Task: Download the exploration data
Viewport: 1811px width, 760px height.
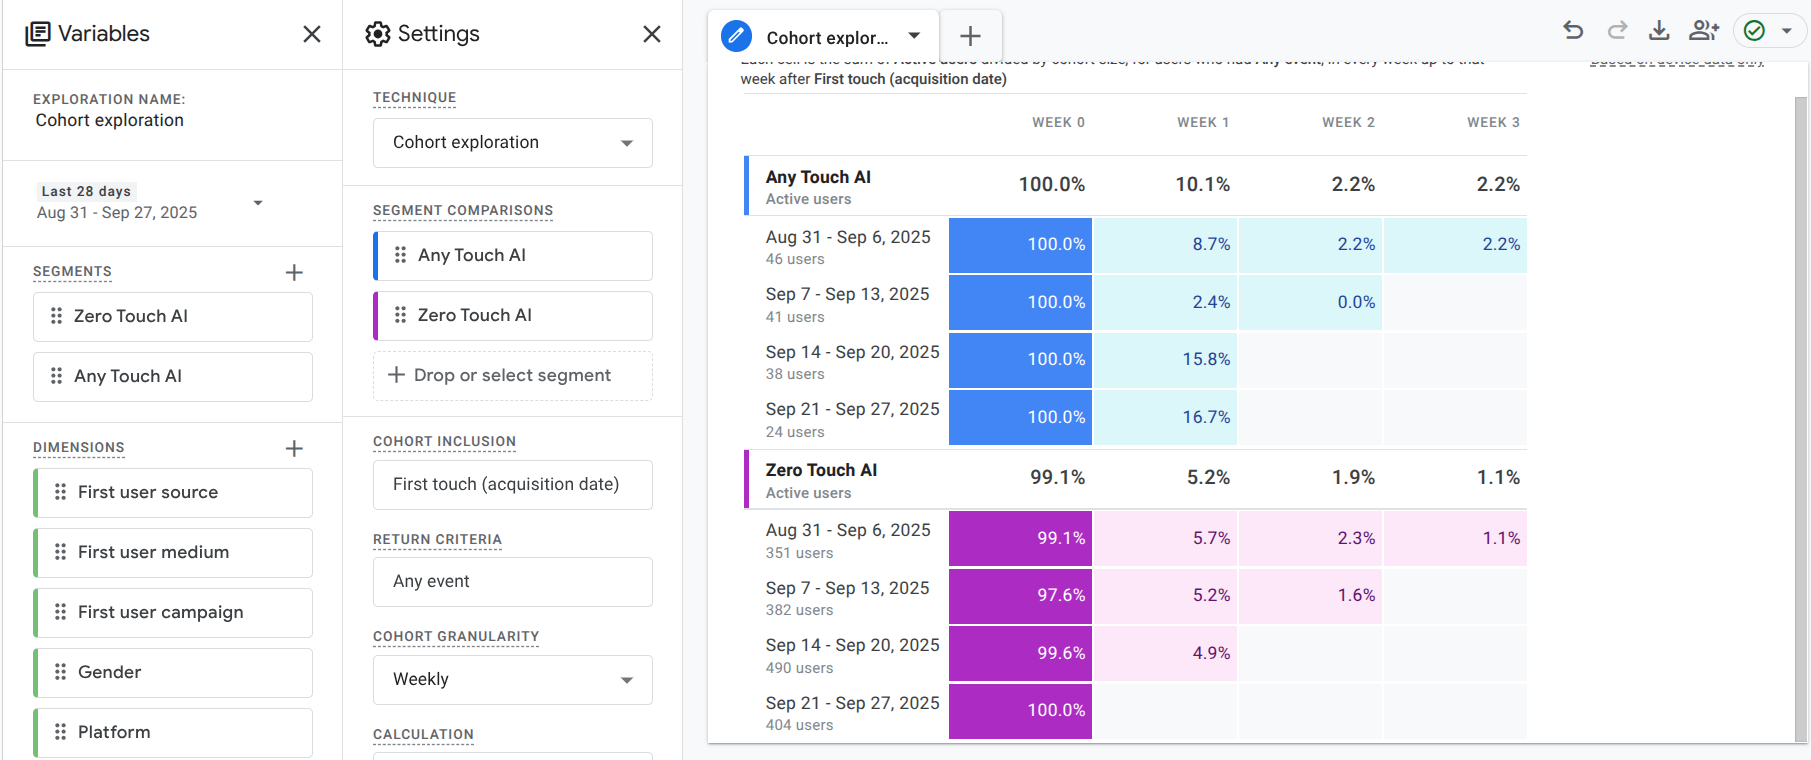Action: (x=1659, y=30)
